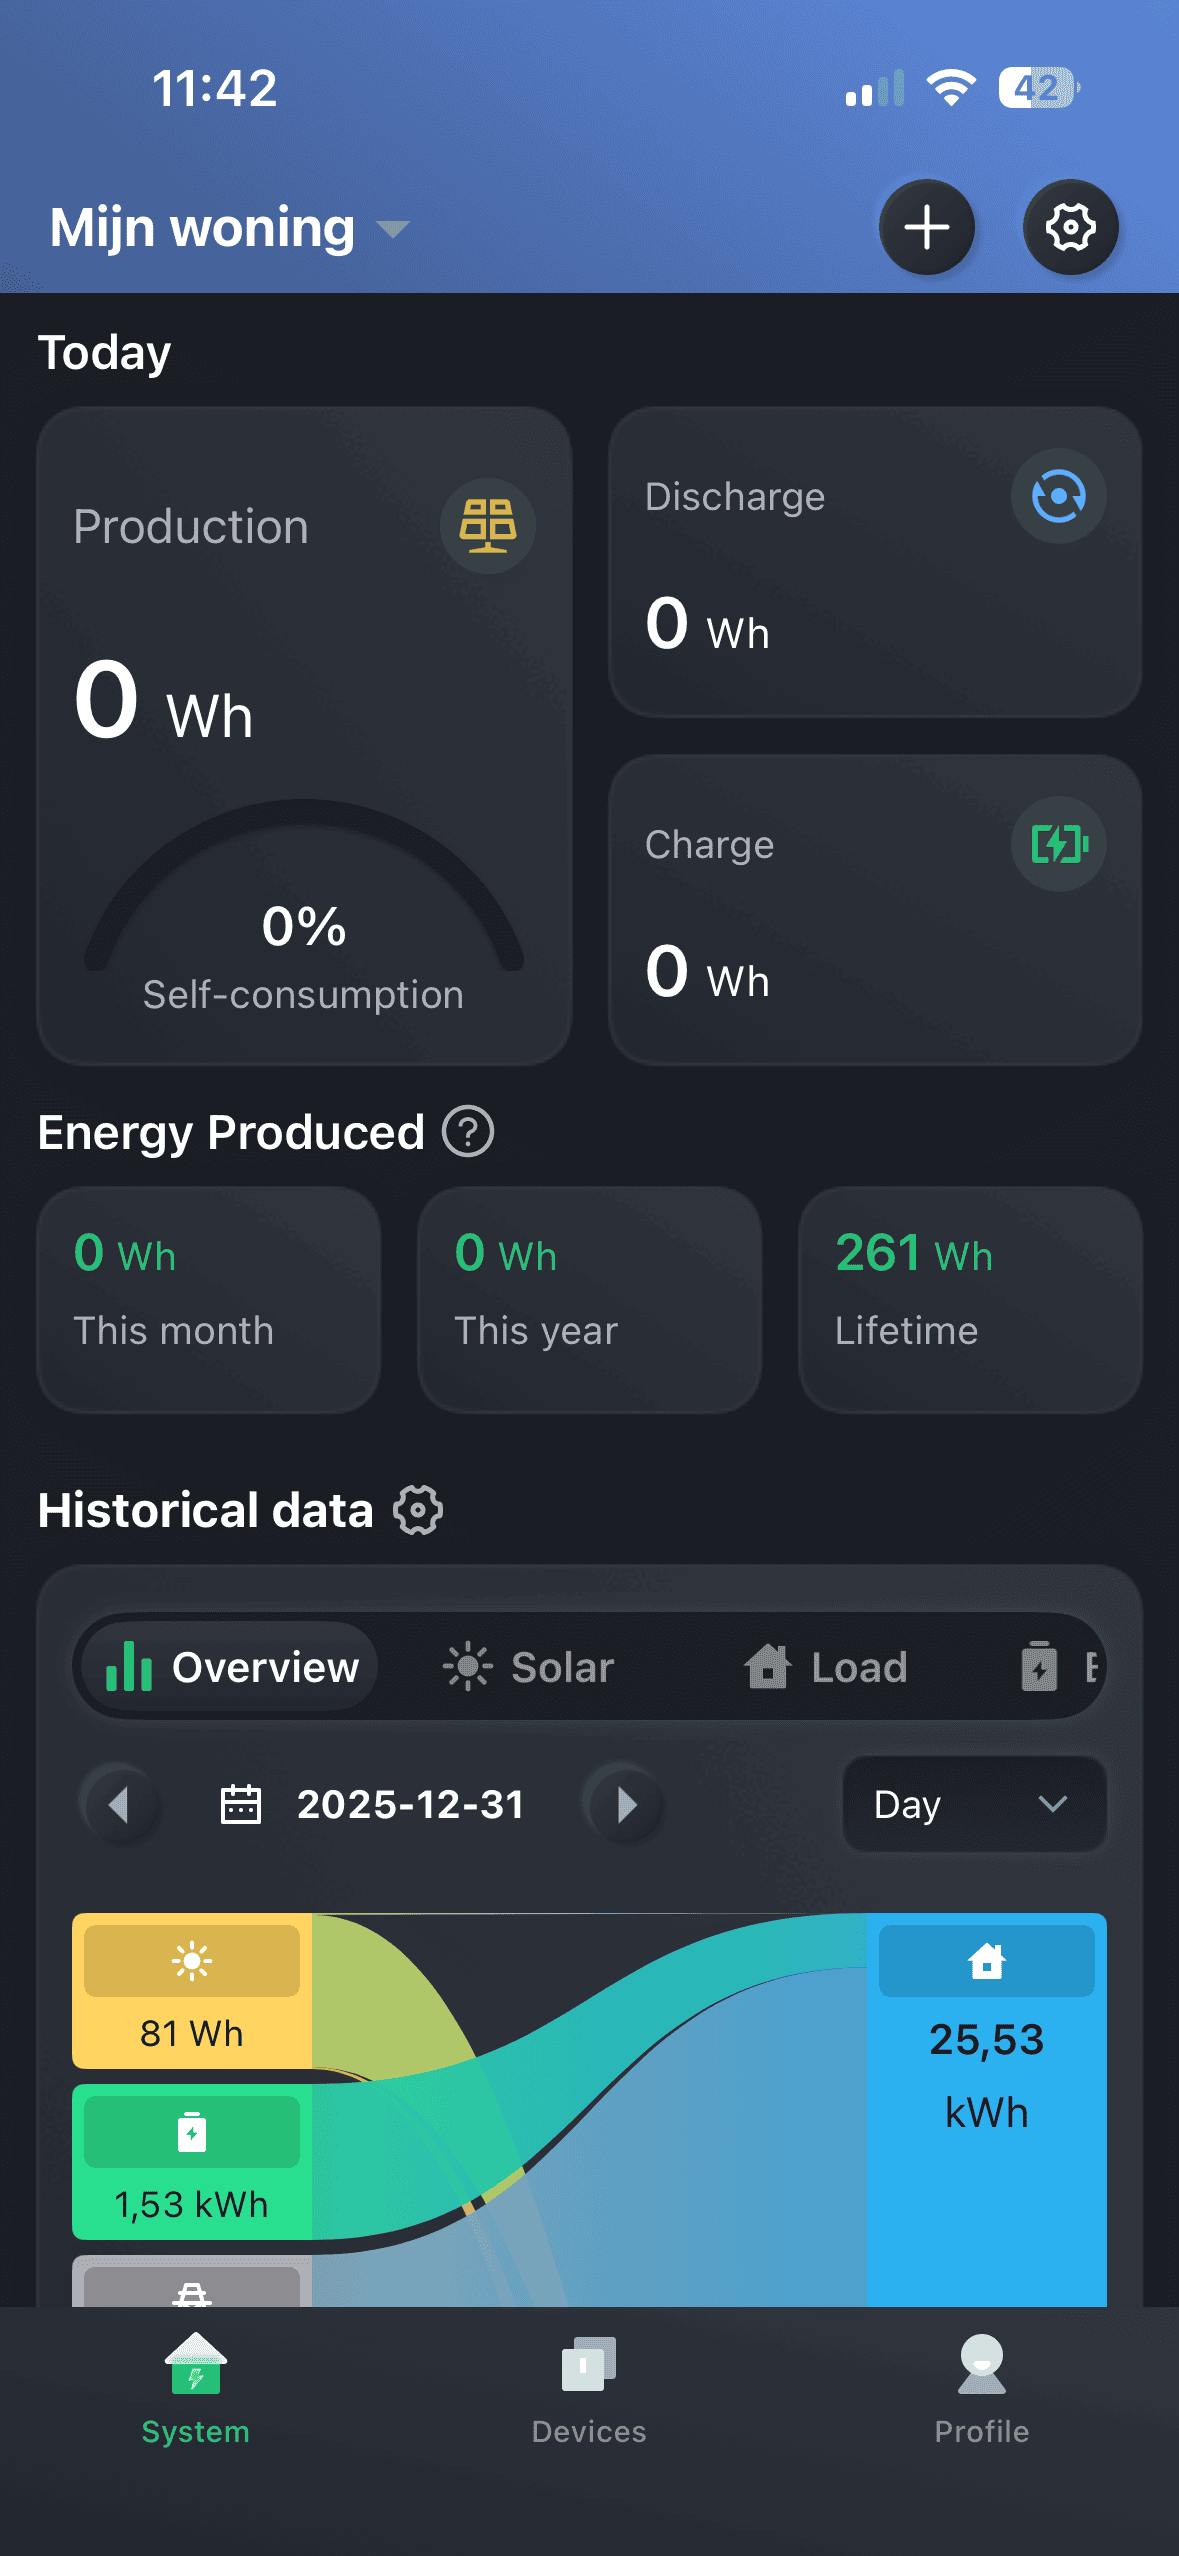Open the Profile navigation tab
1179x2556 pixels.
tap(981, 2390)
